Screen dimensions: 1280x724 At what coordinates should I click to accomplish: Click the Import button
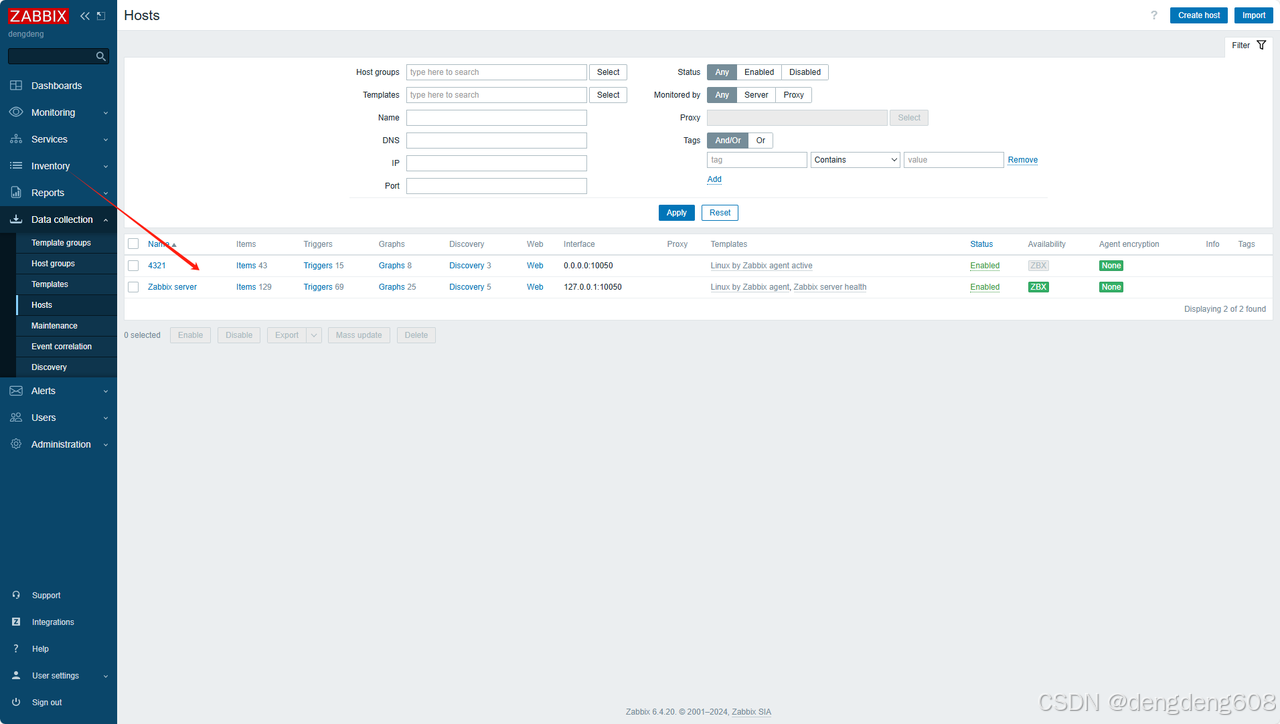(x=1254, y=15)
